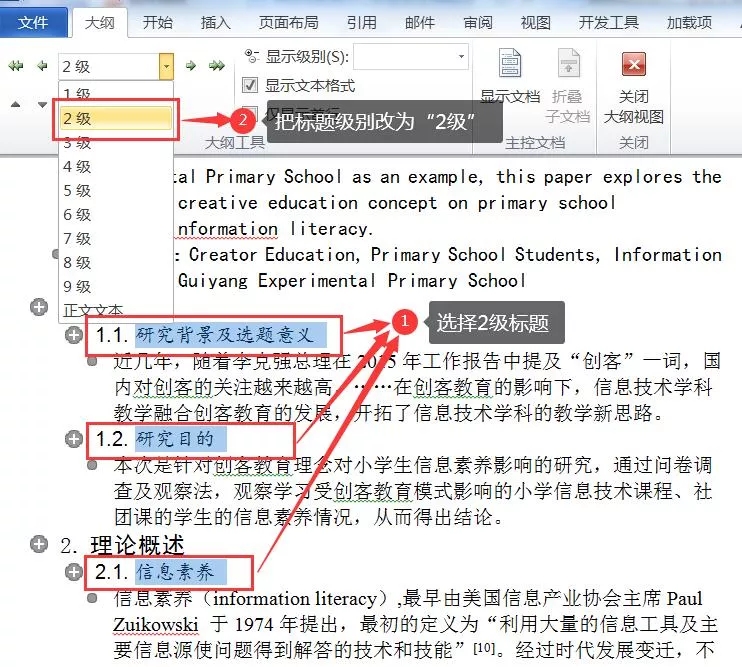Click heading 2. 理论概述
This screenshot has height=667, width=742.
(x=122, y=545)
